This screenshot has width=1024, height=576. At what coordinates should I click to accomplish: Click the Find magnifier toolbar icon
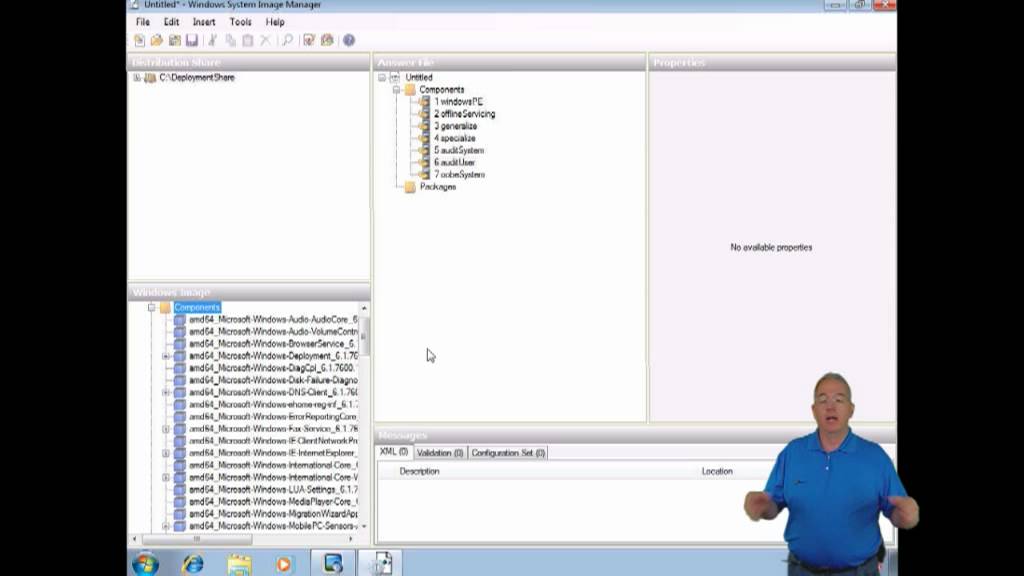(287, 40)
